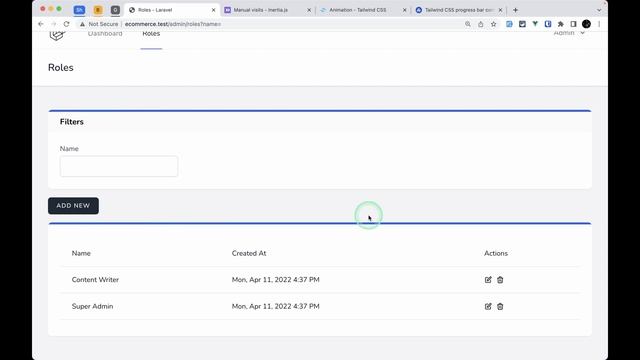The image size is (640, 360).
Task: Select the Content Writer name cell
Action: (x=95, y=280)
